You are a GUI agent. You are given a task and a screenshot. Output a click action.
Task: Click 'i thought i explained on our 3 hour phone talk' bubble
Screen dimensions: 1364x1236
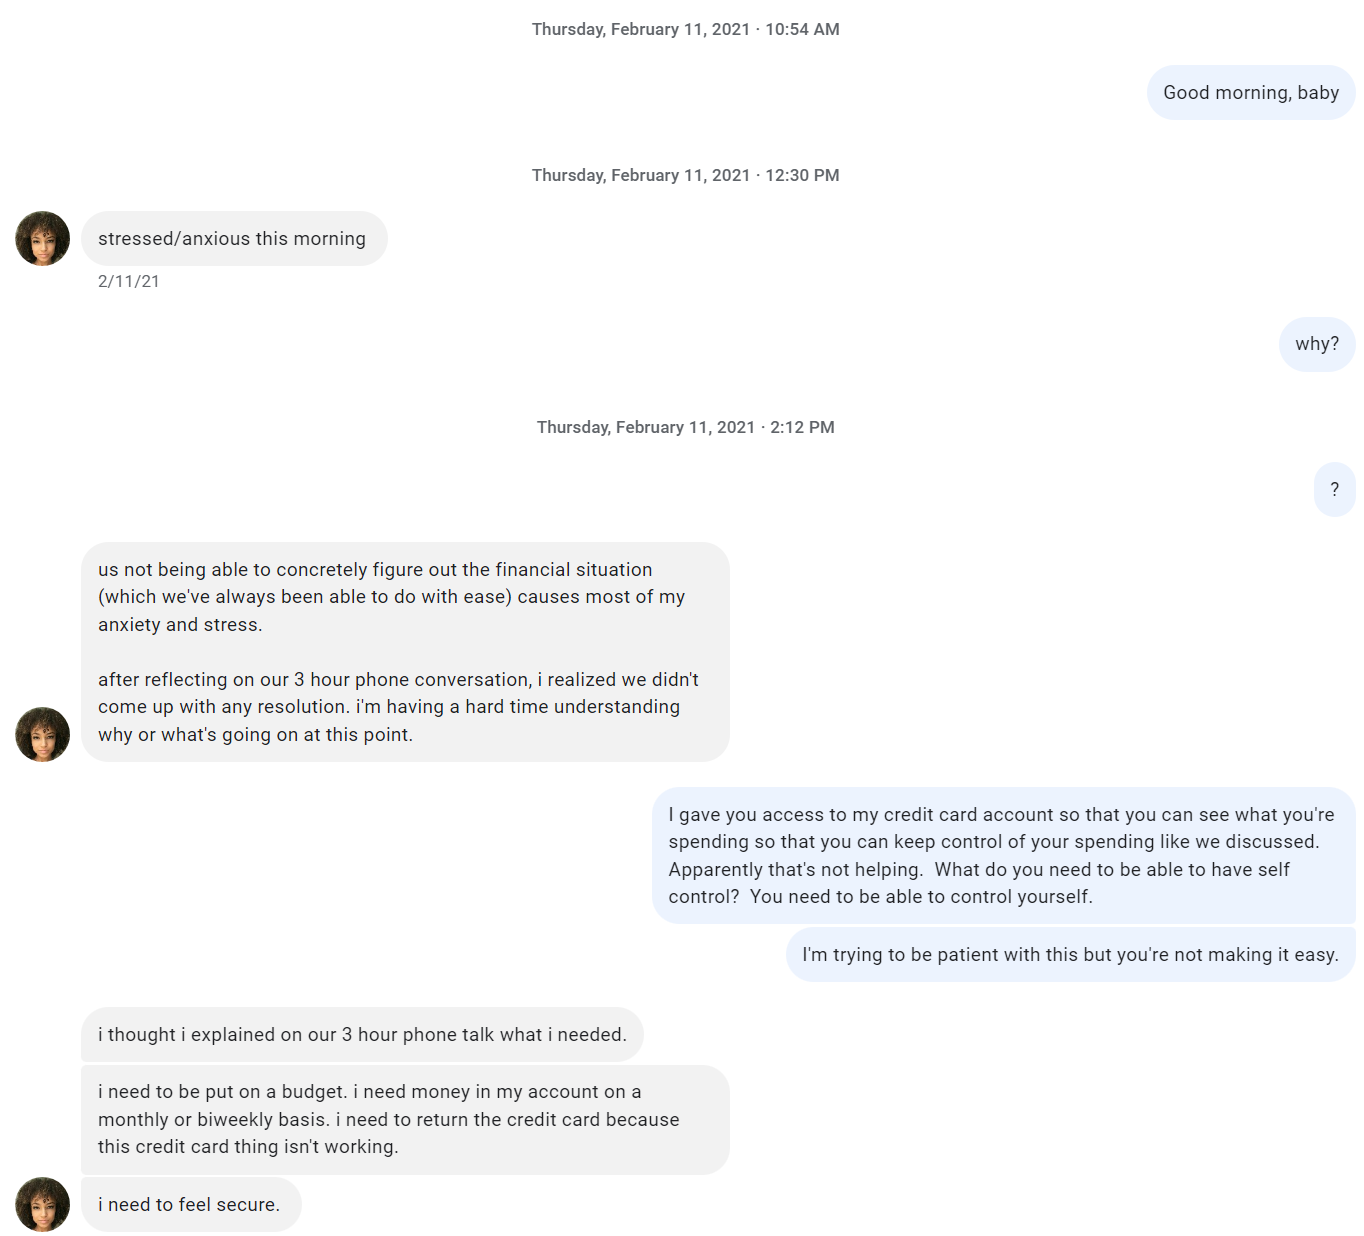pos(361,1035)
